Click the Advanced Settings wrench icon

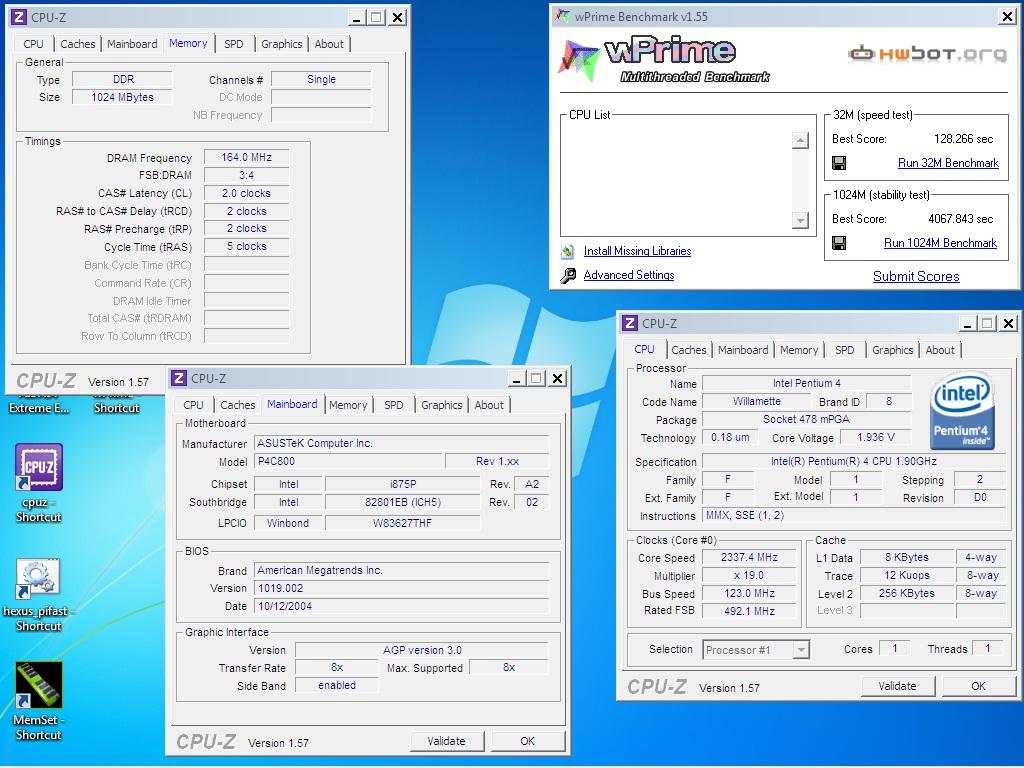coord(568,276)
